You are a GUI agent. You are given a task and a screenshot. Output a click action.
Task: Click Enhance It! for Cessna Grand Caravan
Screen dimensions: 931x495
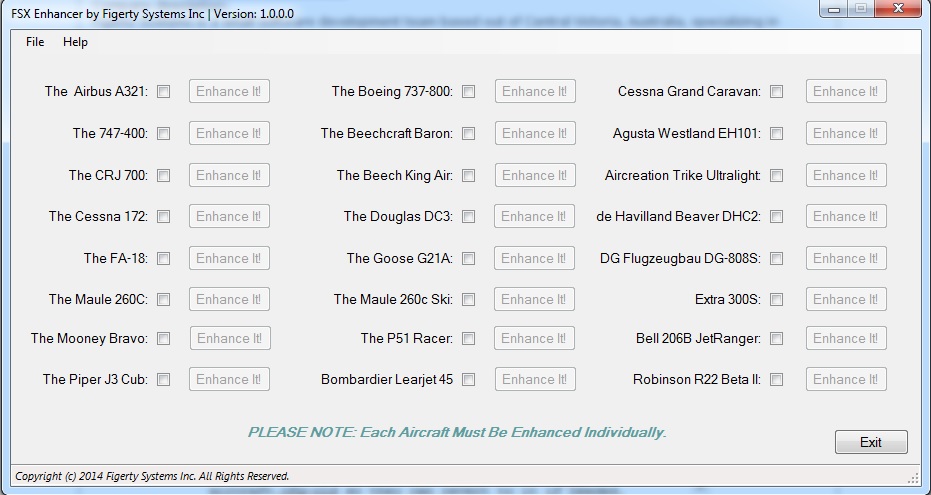[x=846, y=91]
